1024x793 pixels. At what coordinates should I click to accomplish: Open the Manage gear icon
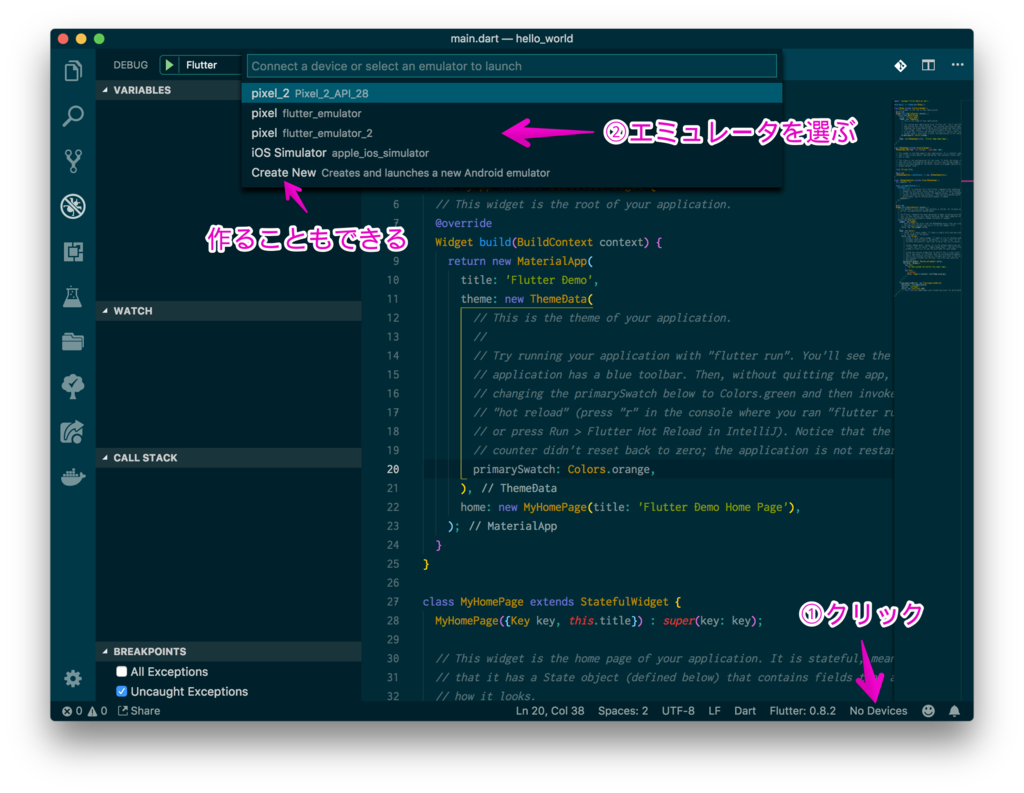tap(73, 678)
